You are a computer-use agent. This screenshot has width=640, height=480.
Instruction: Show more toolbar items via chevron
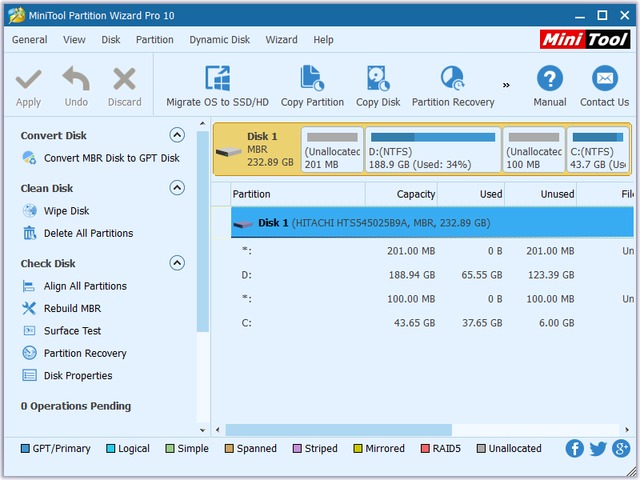point(506,85)
